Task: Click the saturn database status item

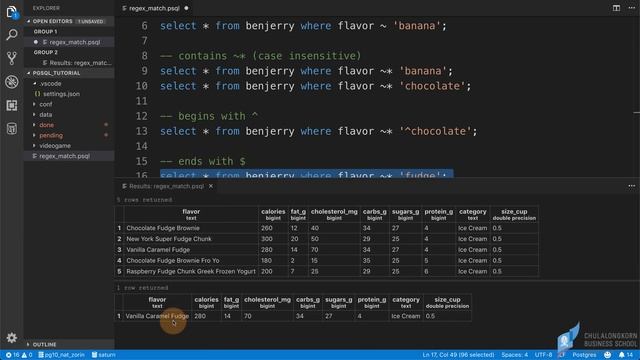Action: coord(104,355)
